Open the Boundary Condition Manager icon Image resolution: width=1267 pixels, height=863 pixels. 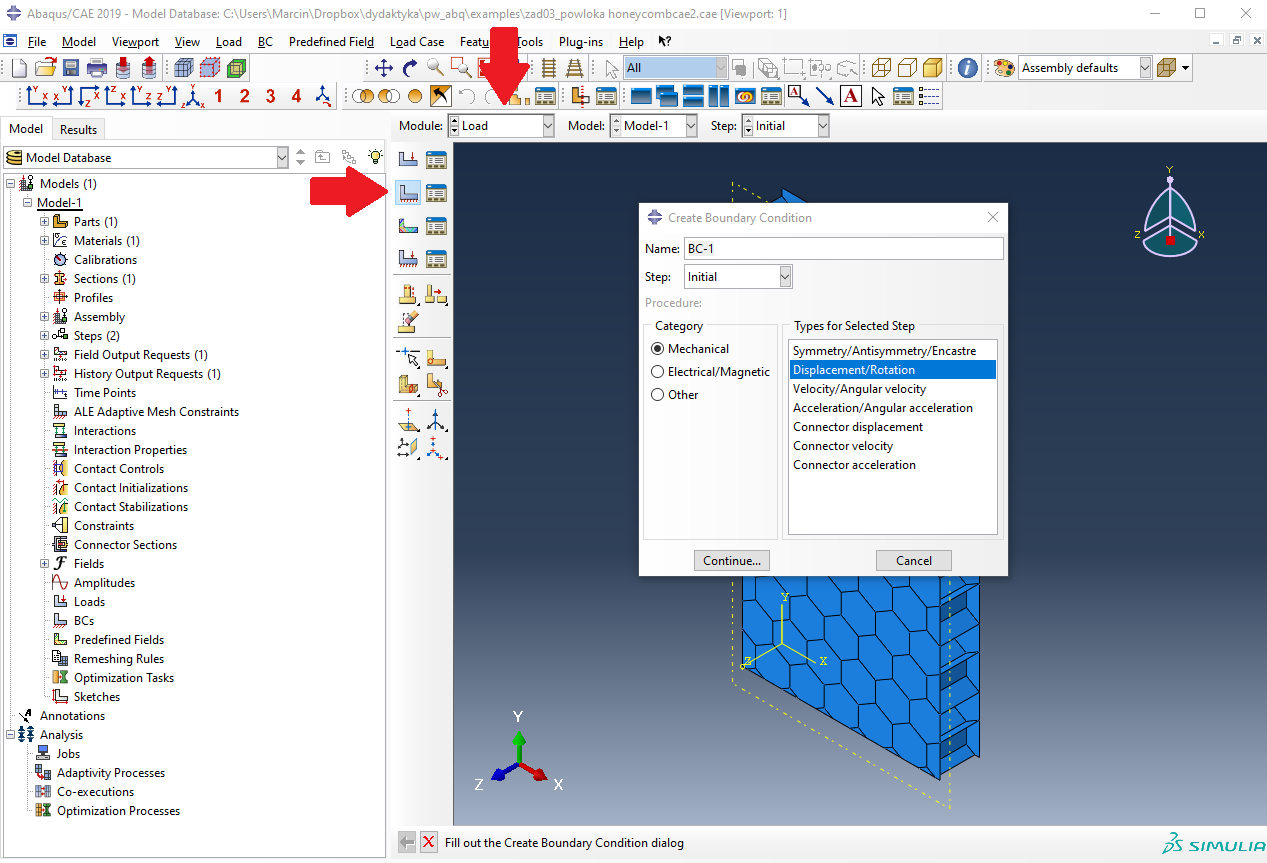(x=436, y=192)
